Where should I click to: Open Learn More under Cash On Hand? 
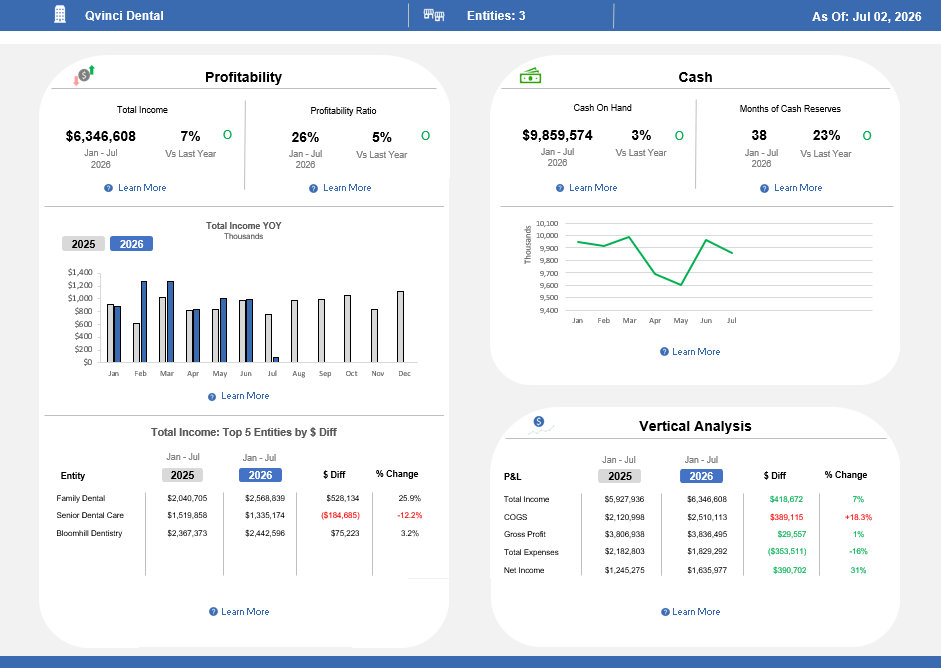click(x=593, y=188)
